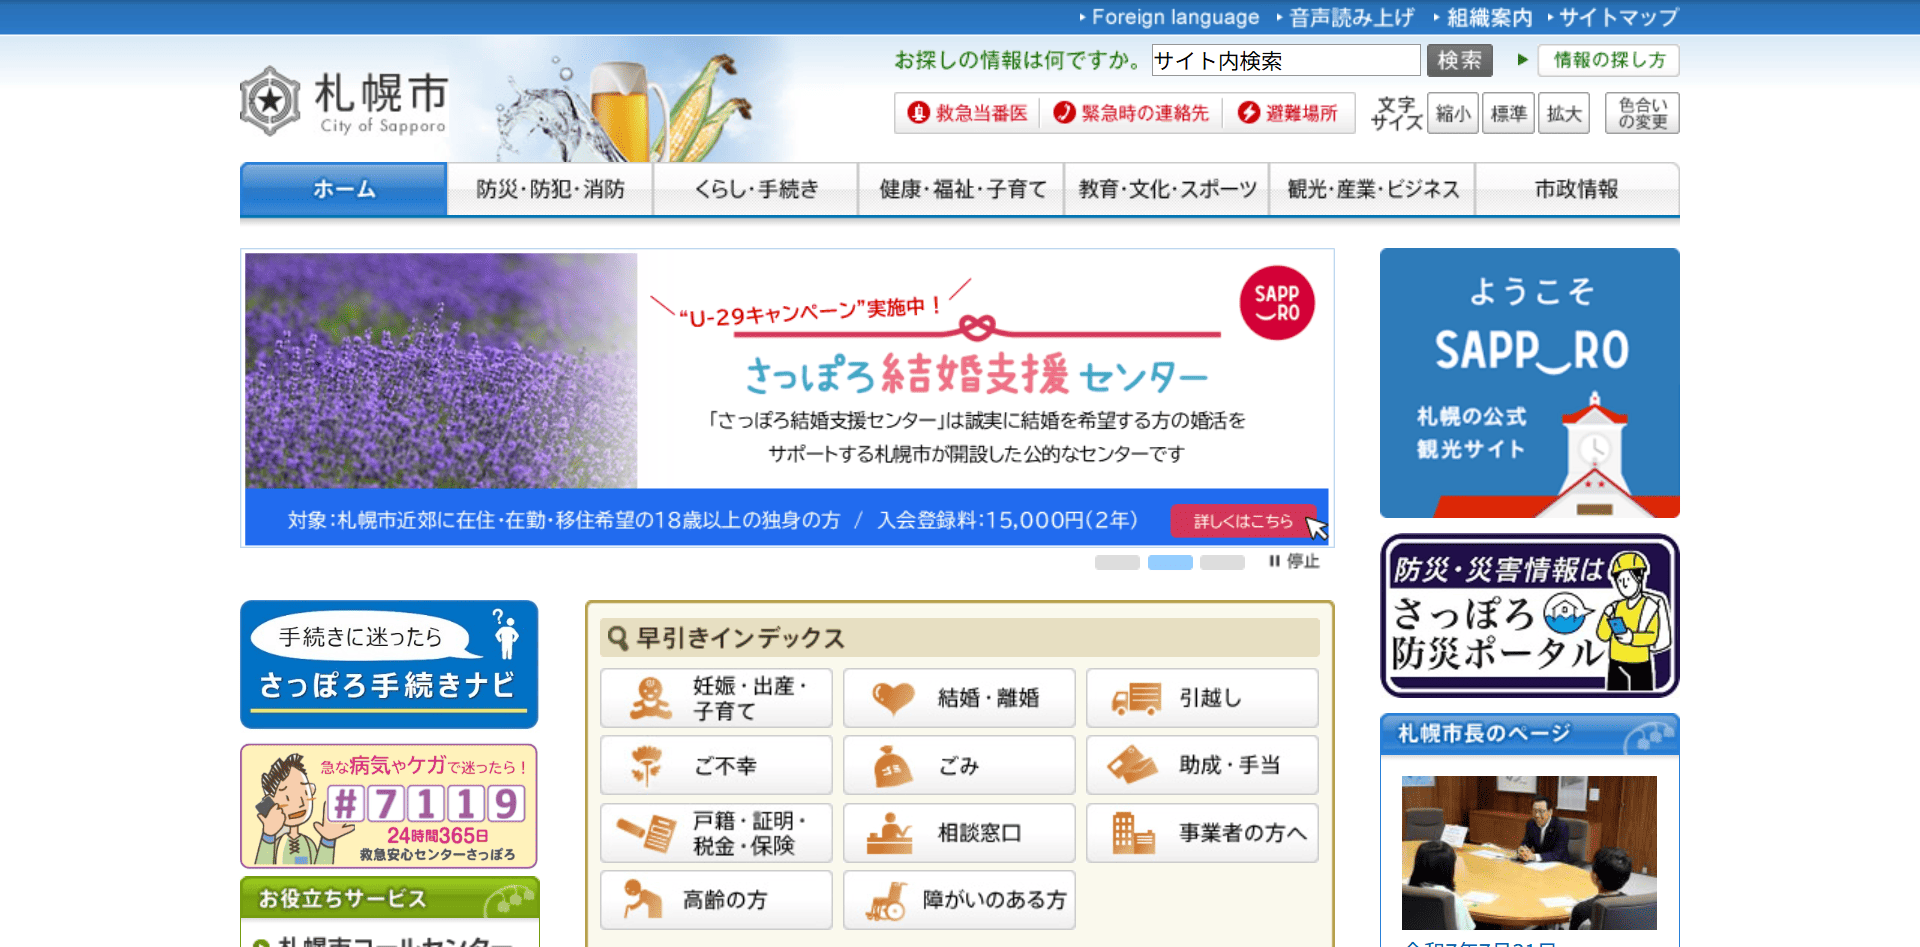
Task: Show the third slideshow banner indicator
Action: point(1222,562)
